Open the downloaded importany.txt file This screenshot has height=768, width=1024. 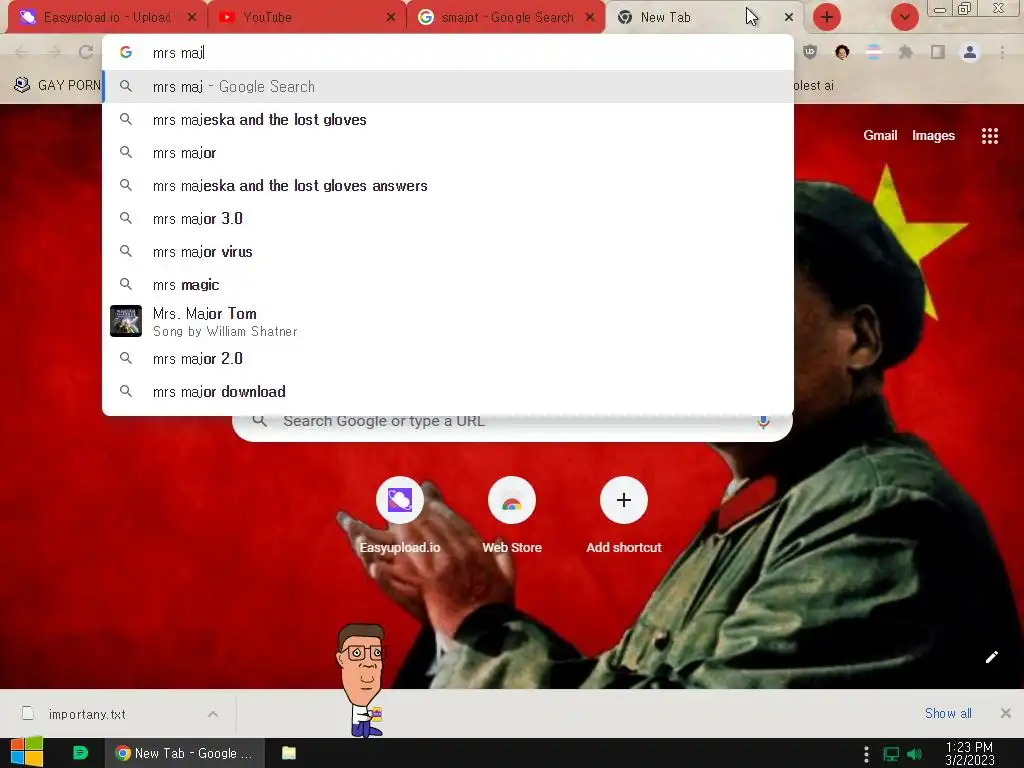click(88, 714)
